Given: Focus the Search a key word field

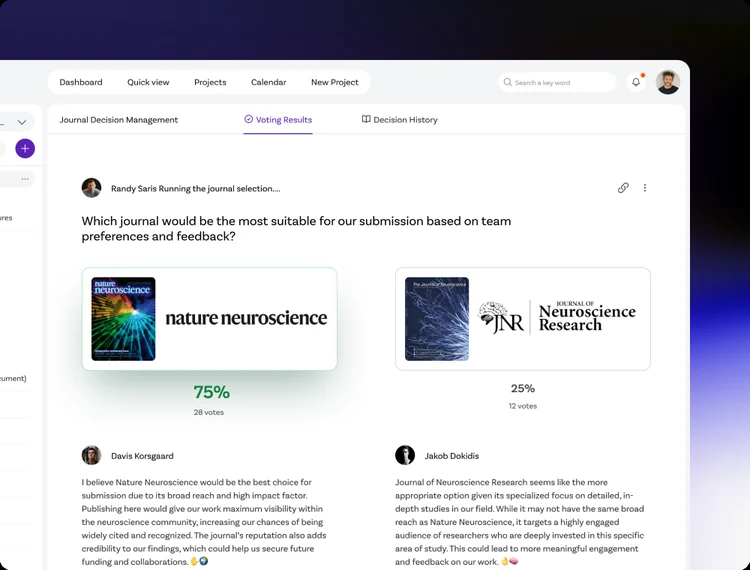Looking at the screenshot, I should click(557, 82).
